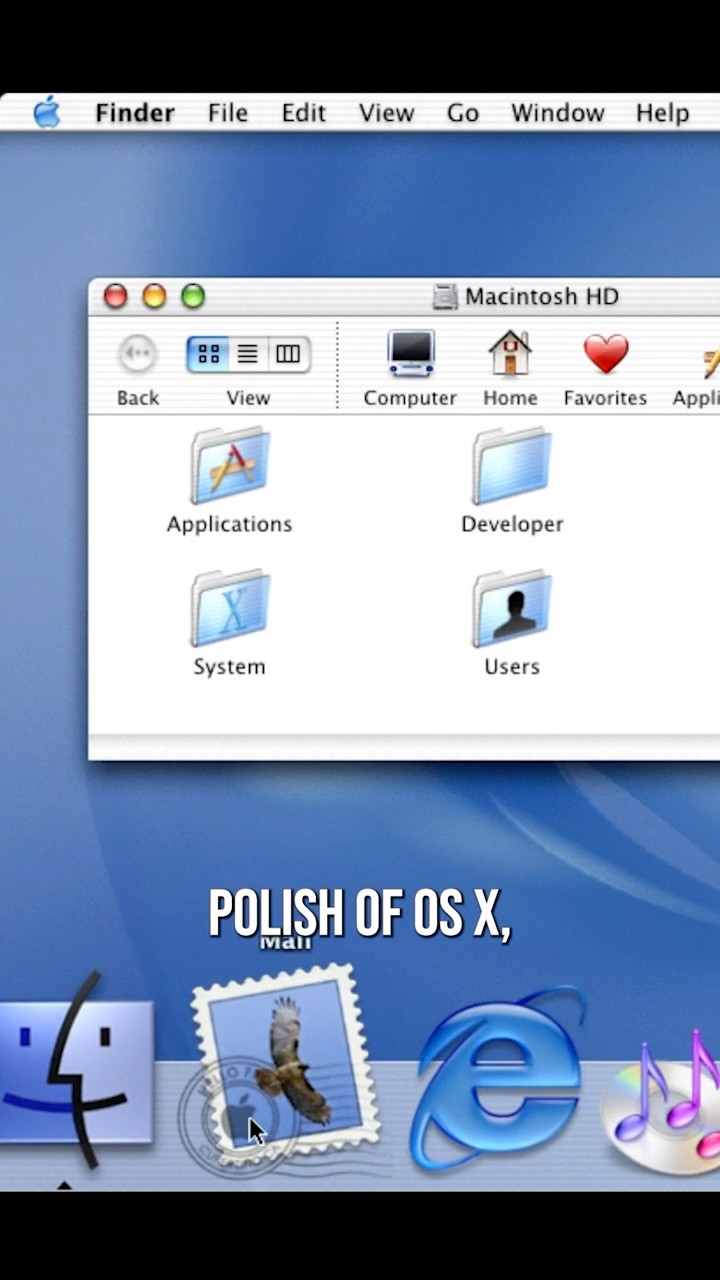This screenshot has height=1280, width=720.
Task: Select the Applications folder
Action: tap(230, 466)
